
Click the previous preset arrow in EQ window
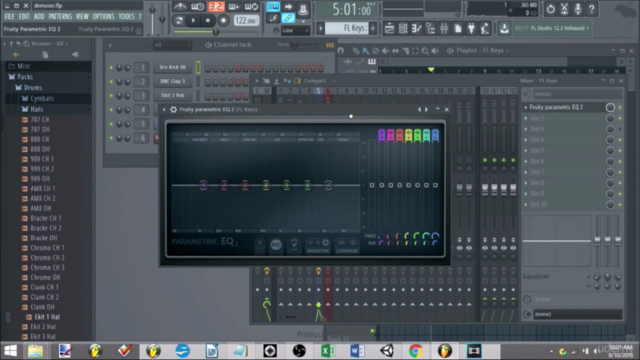point(419,109)
